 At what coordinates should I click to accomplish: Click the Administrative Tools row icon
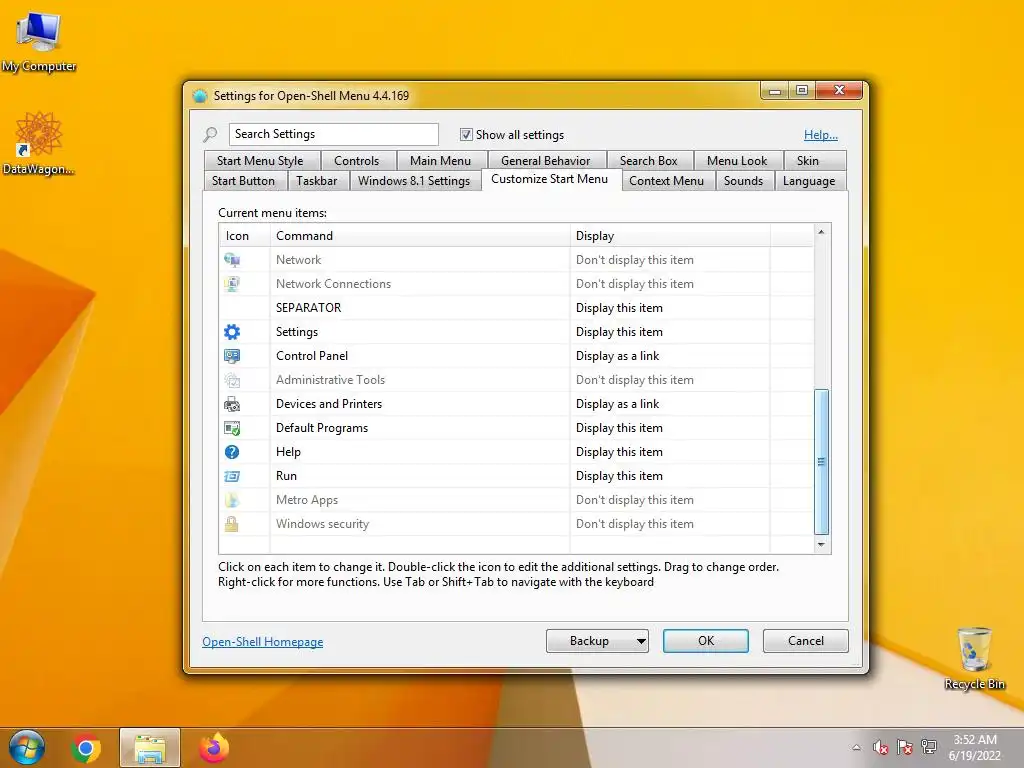[x=232, y=380]
